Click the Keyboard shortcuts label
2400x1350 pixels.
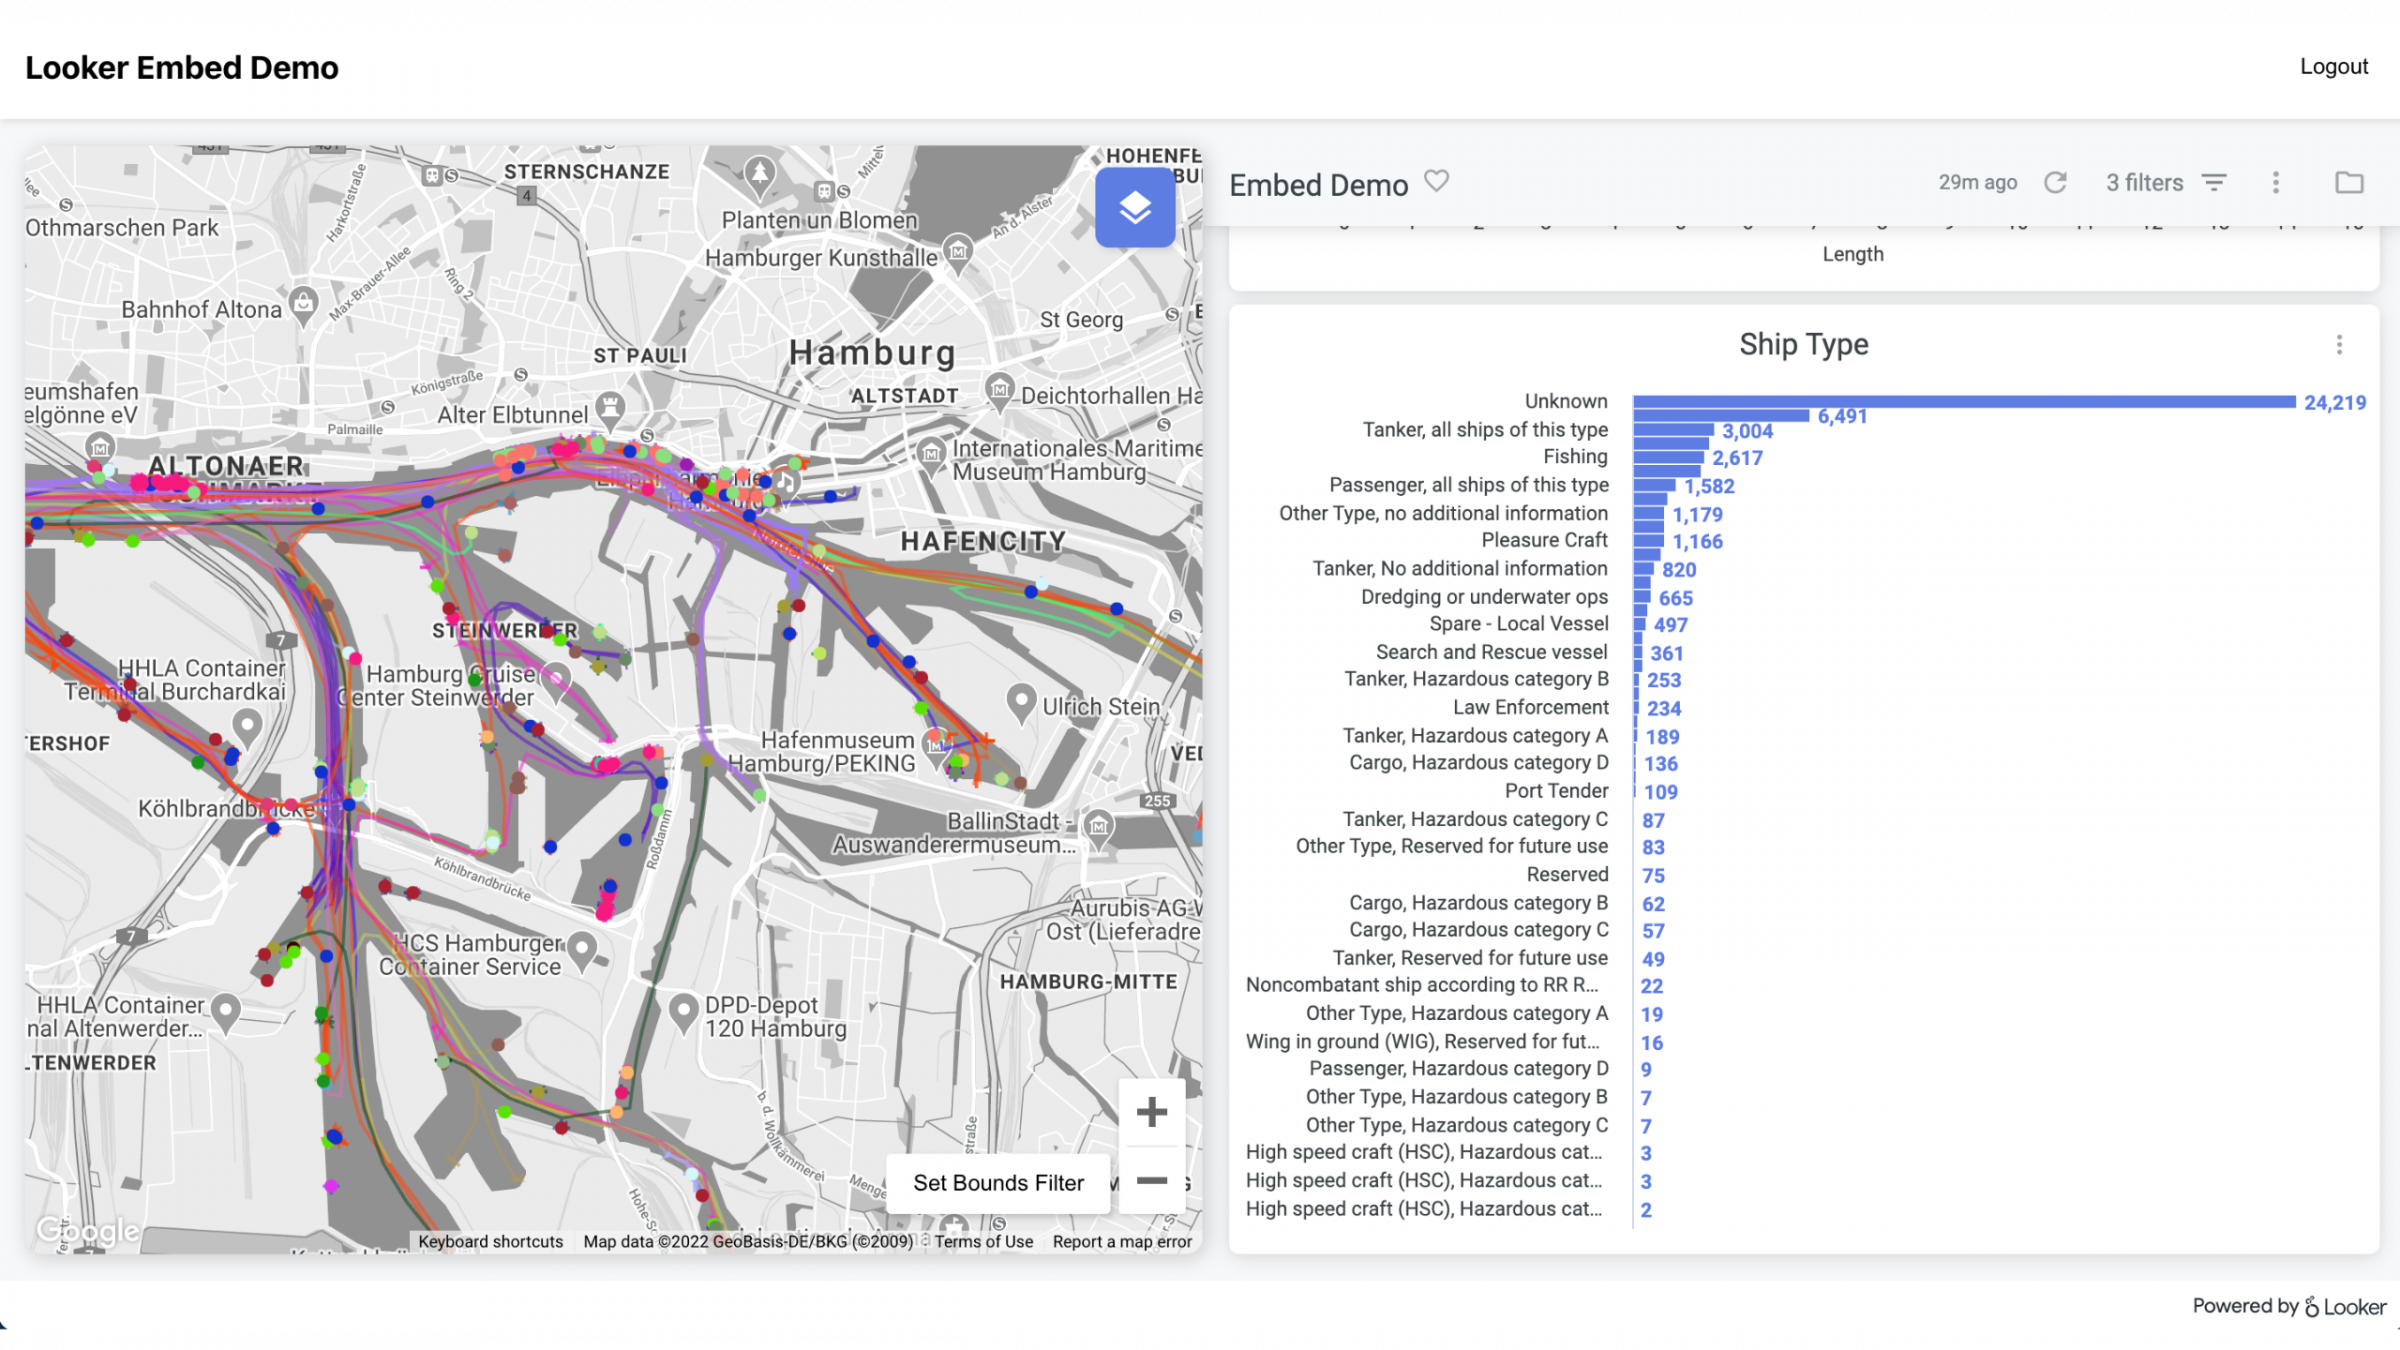[x=491, y=1241]
